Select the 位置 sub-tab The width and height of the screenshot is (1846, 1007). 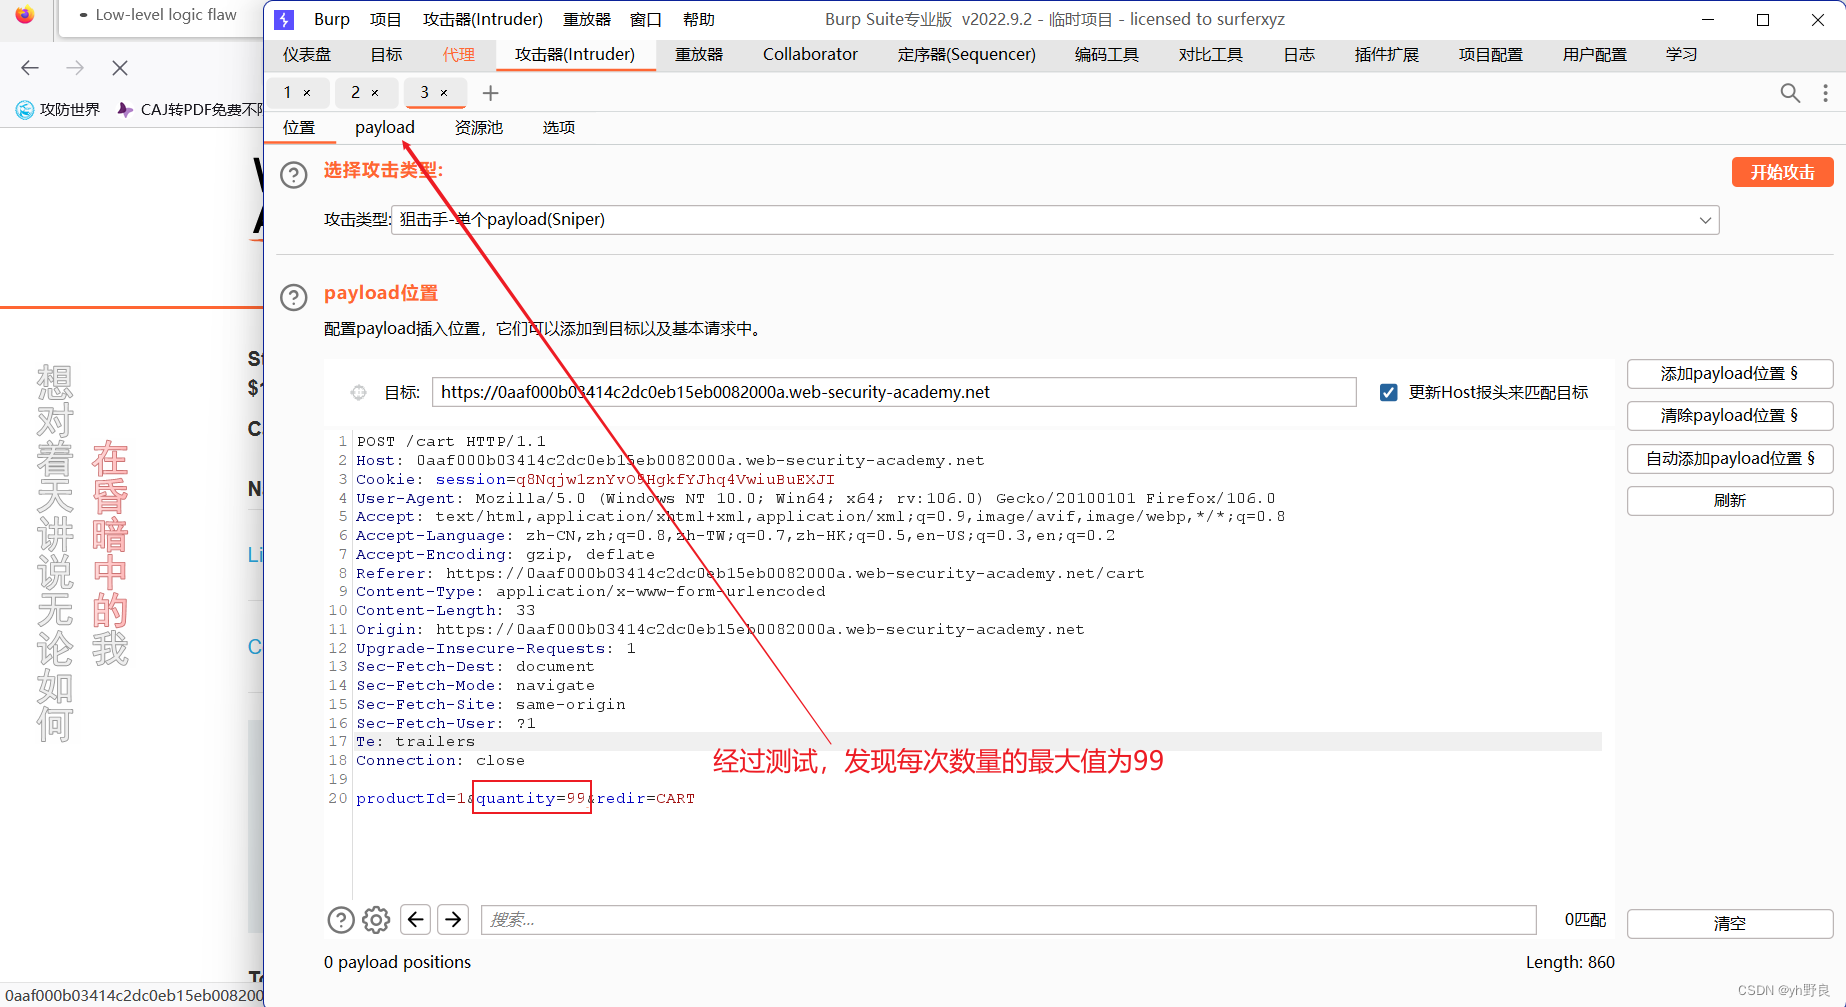coord(299,128)
